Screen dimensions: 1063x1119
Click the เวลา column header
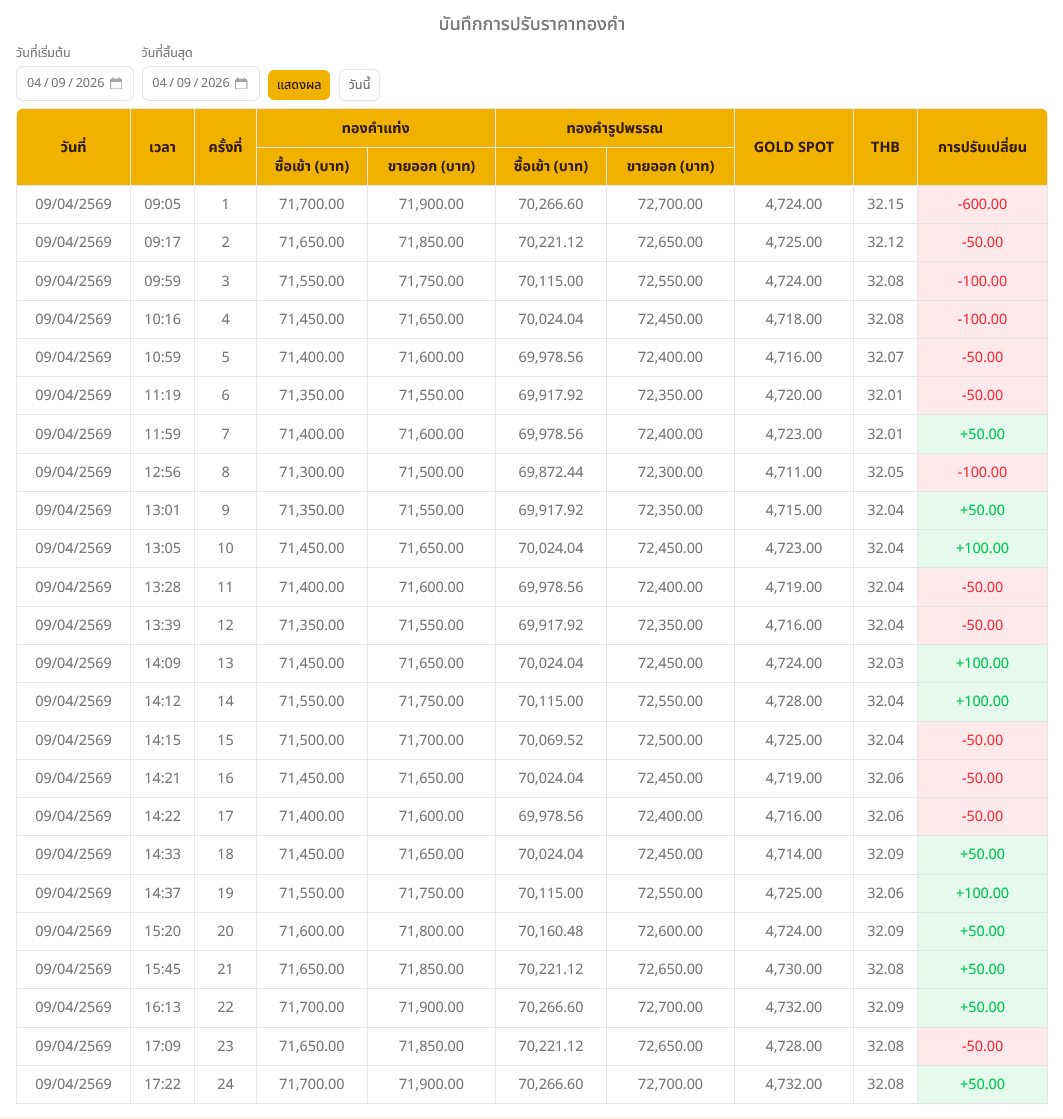pos(162,147)
